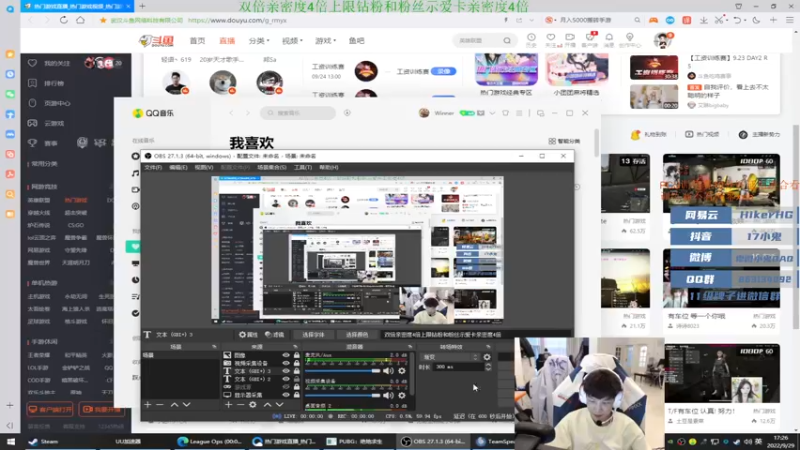Click 选择字体 button in OBS

[313, 335]
